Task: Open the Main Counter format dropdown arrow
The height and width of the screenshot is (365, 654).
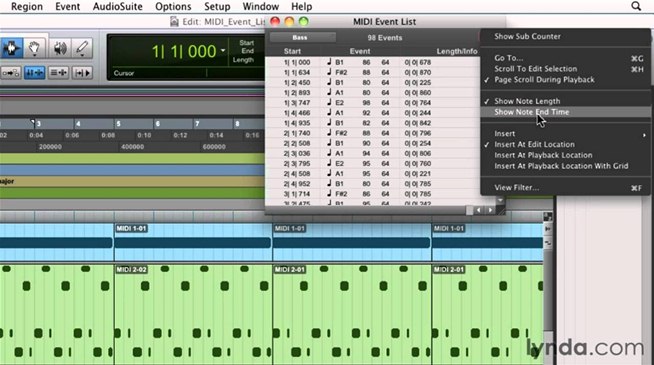Action: [x=223, y=51]
